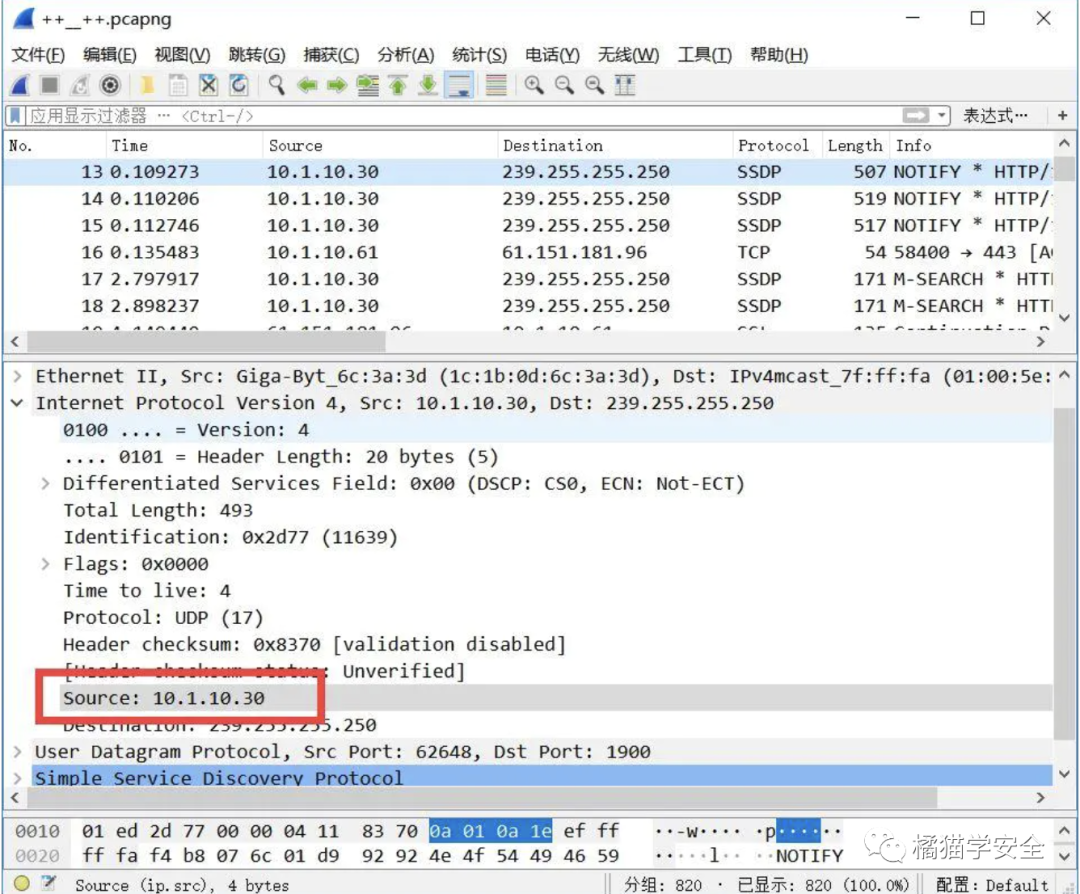Open capture options gear icon
The width and height of the screenshot is (1080, 894).
pyautogui.click(x=110, y=85)
